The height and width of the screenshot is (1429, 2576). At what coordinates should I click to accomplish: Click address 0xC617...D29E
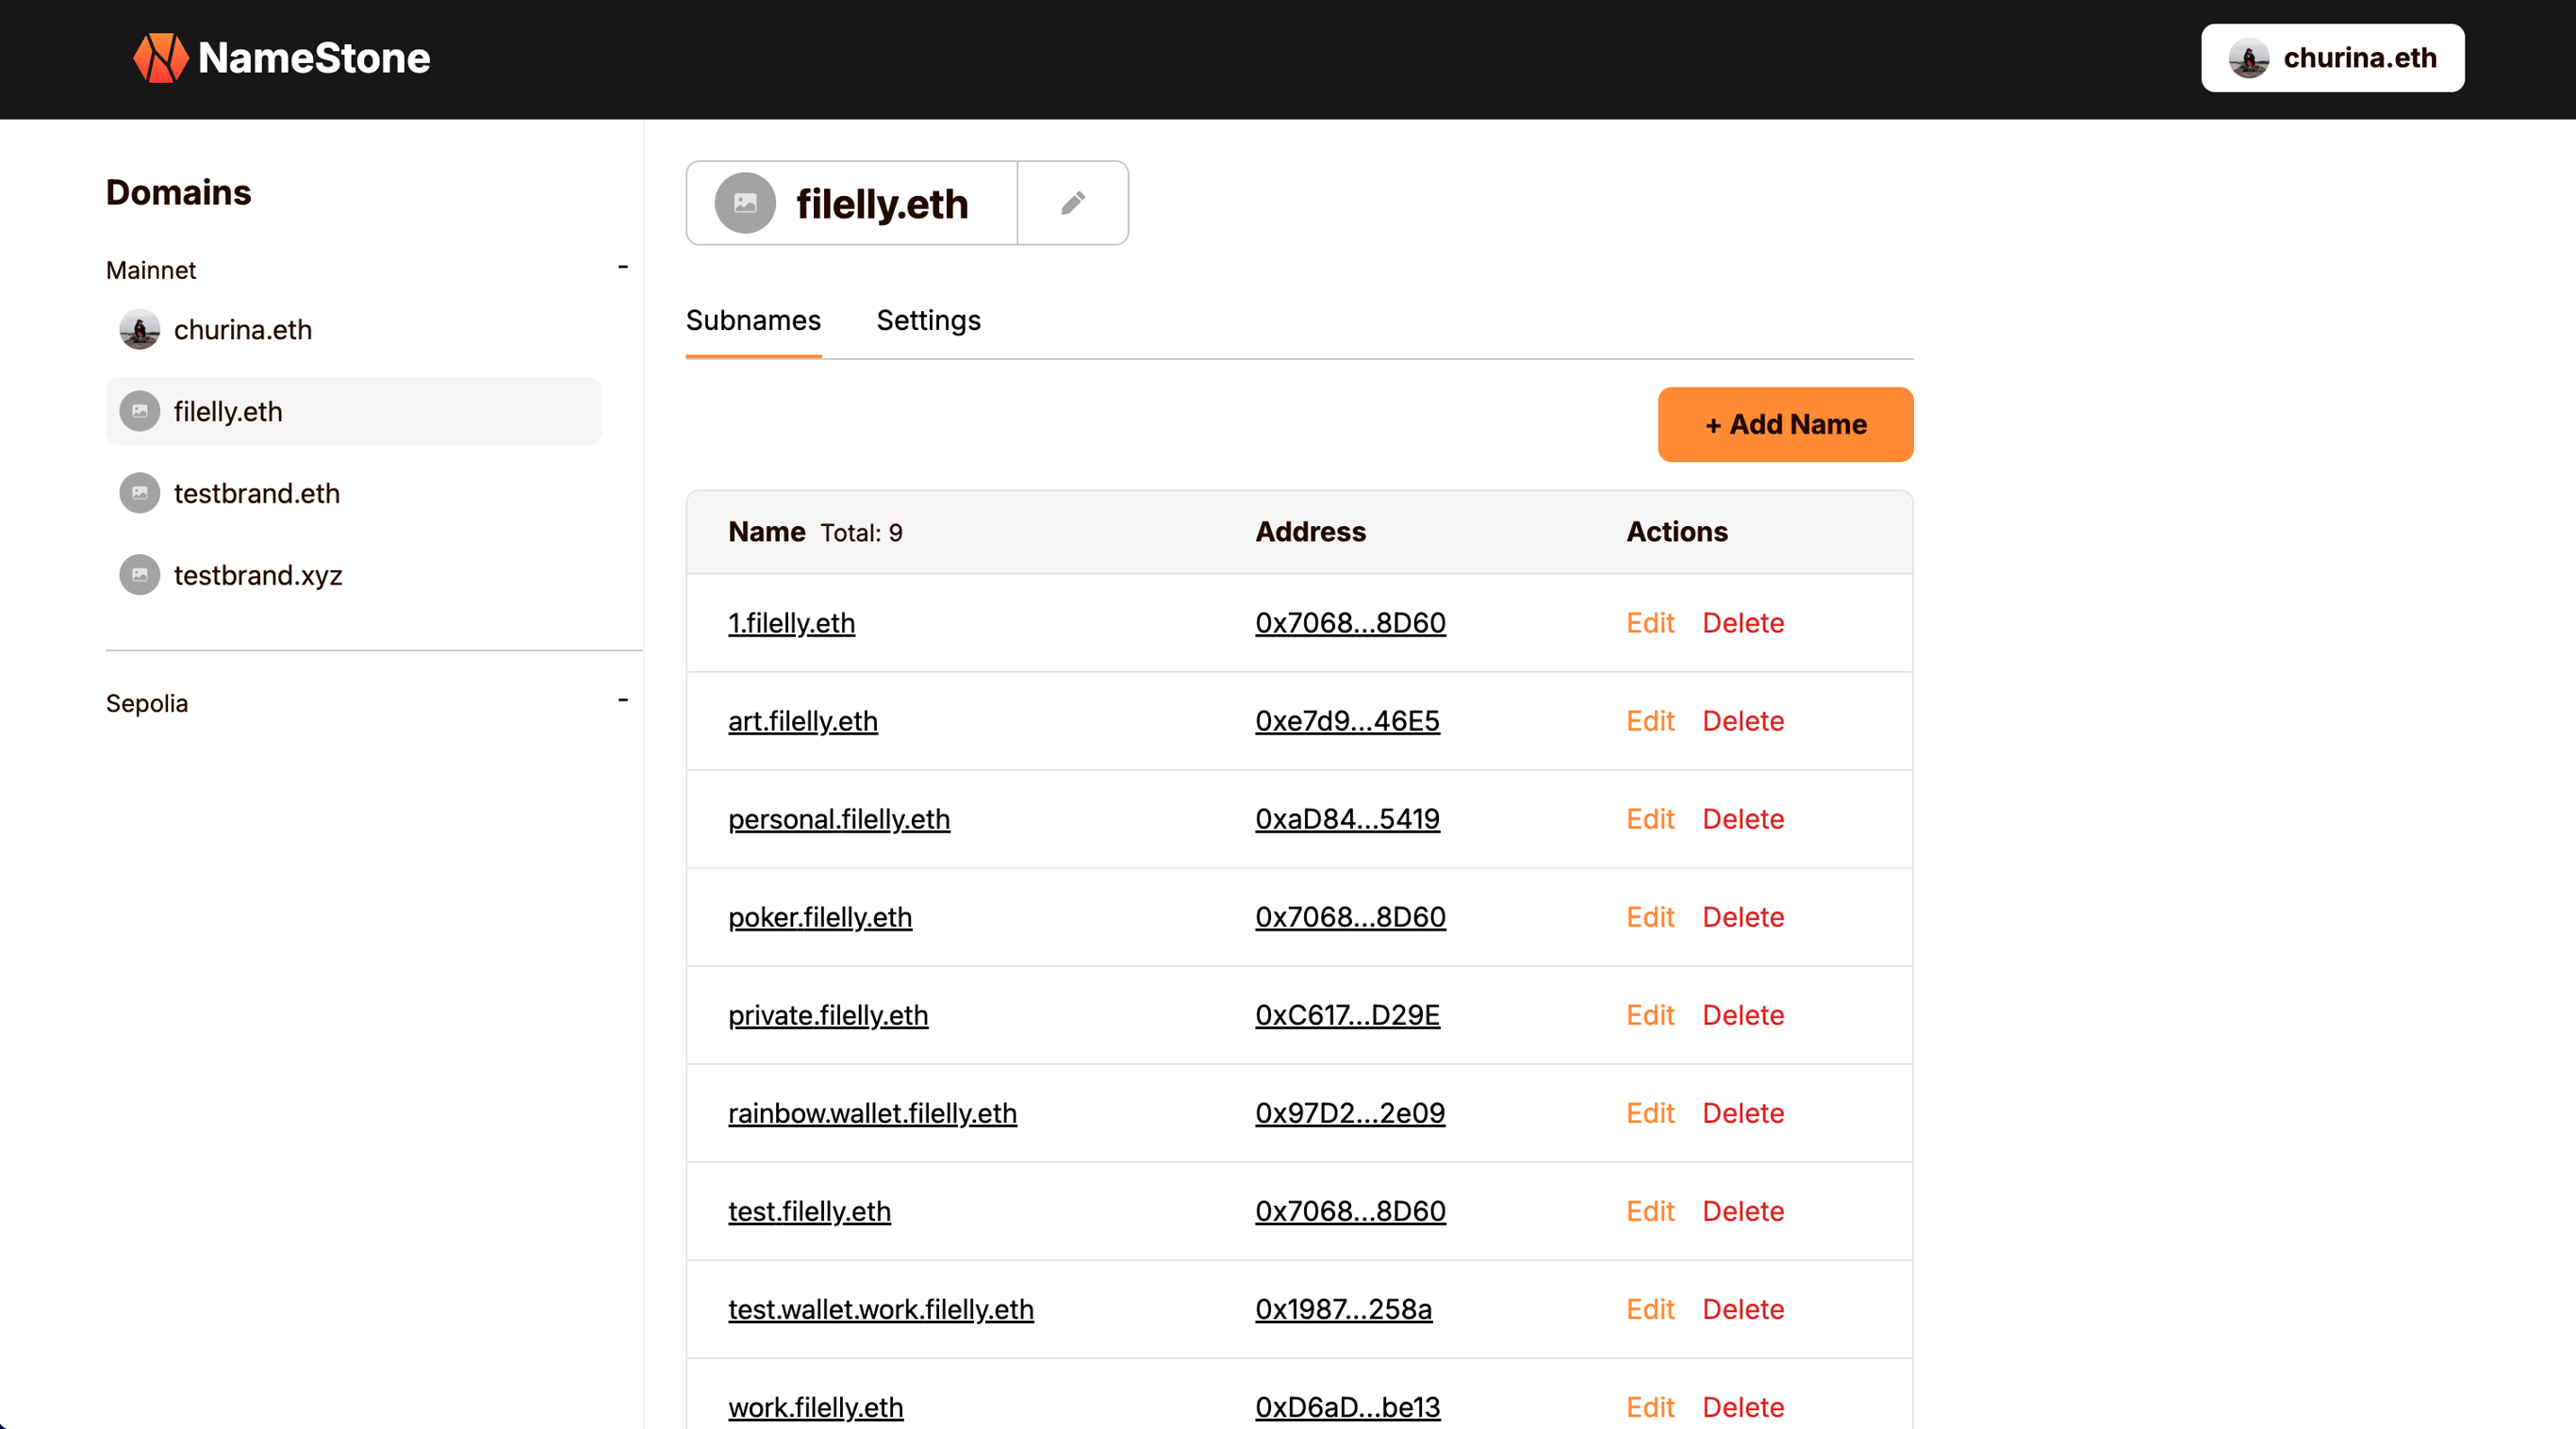coord(1347,1015)
